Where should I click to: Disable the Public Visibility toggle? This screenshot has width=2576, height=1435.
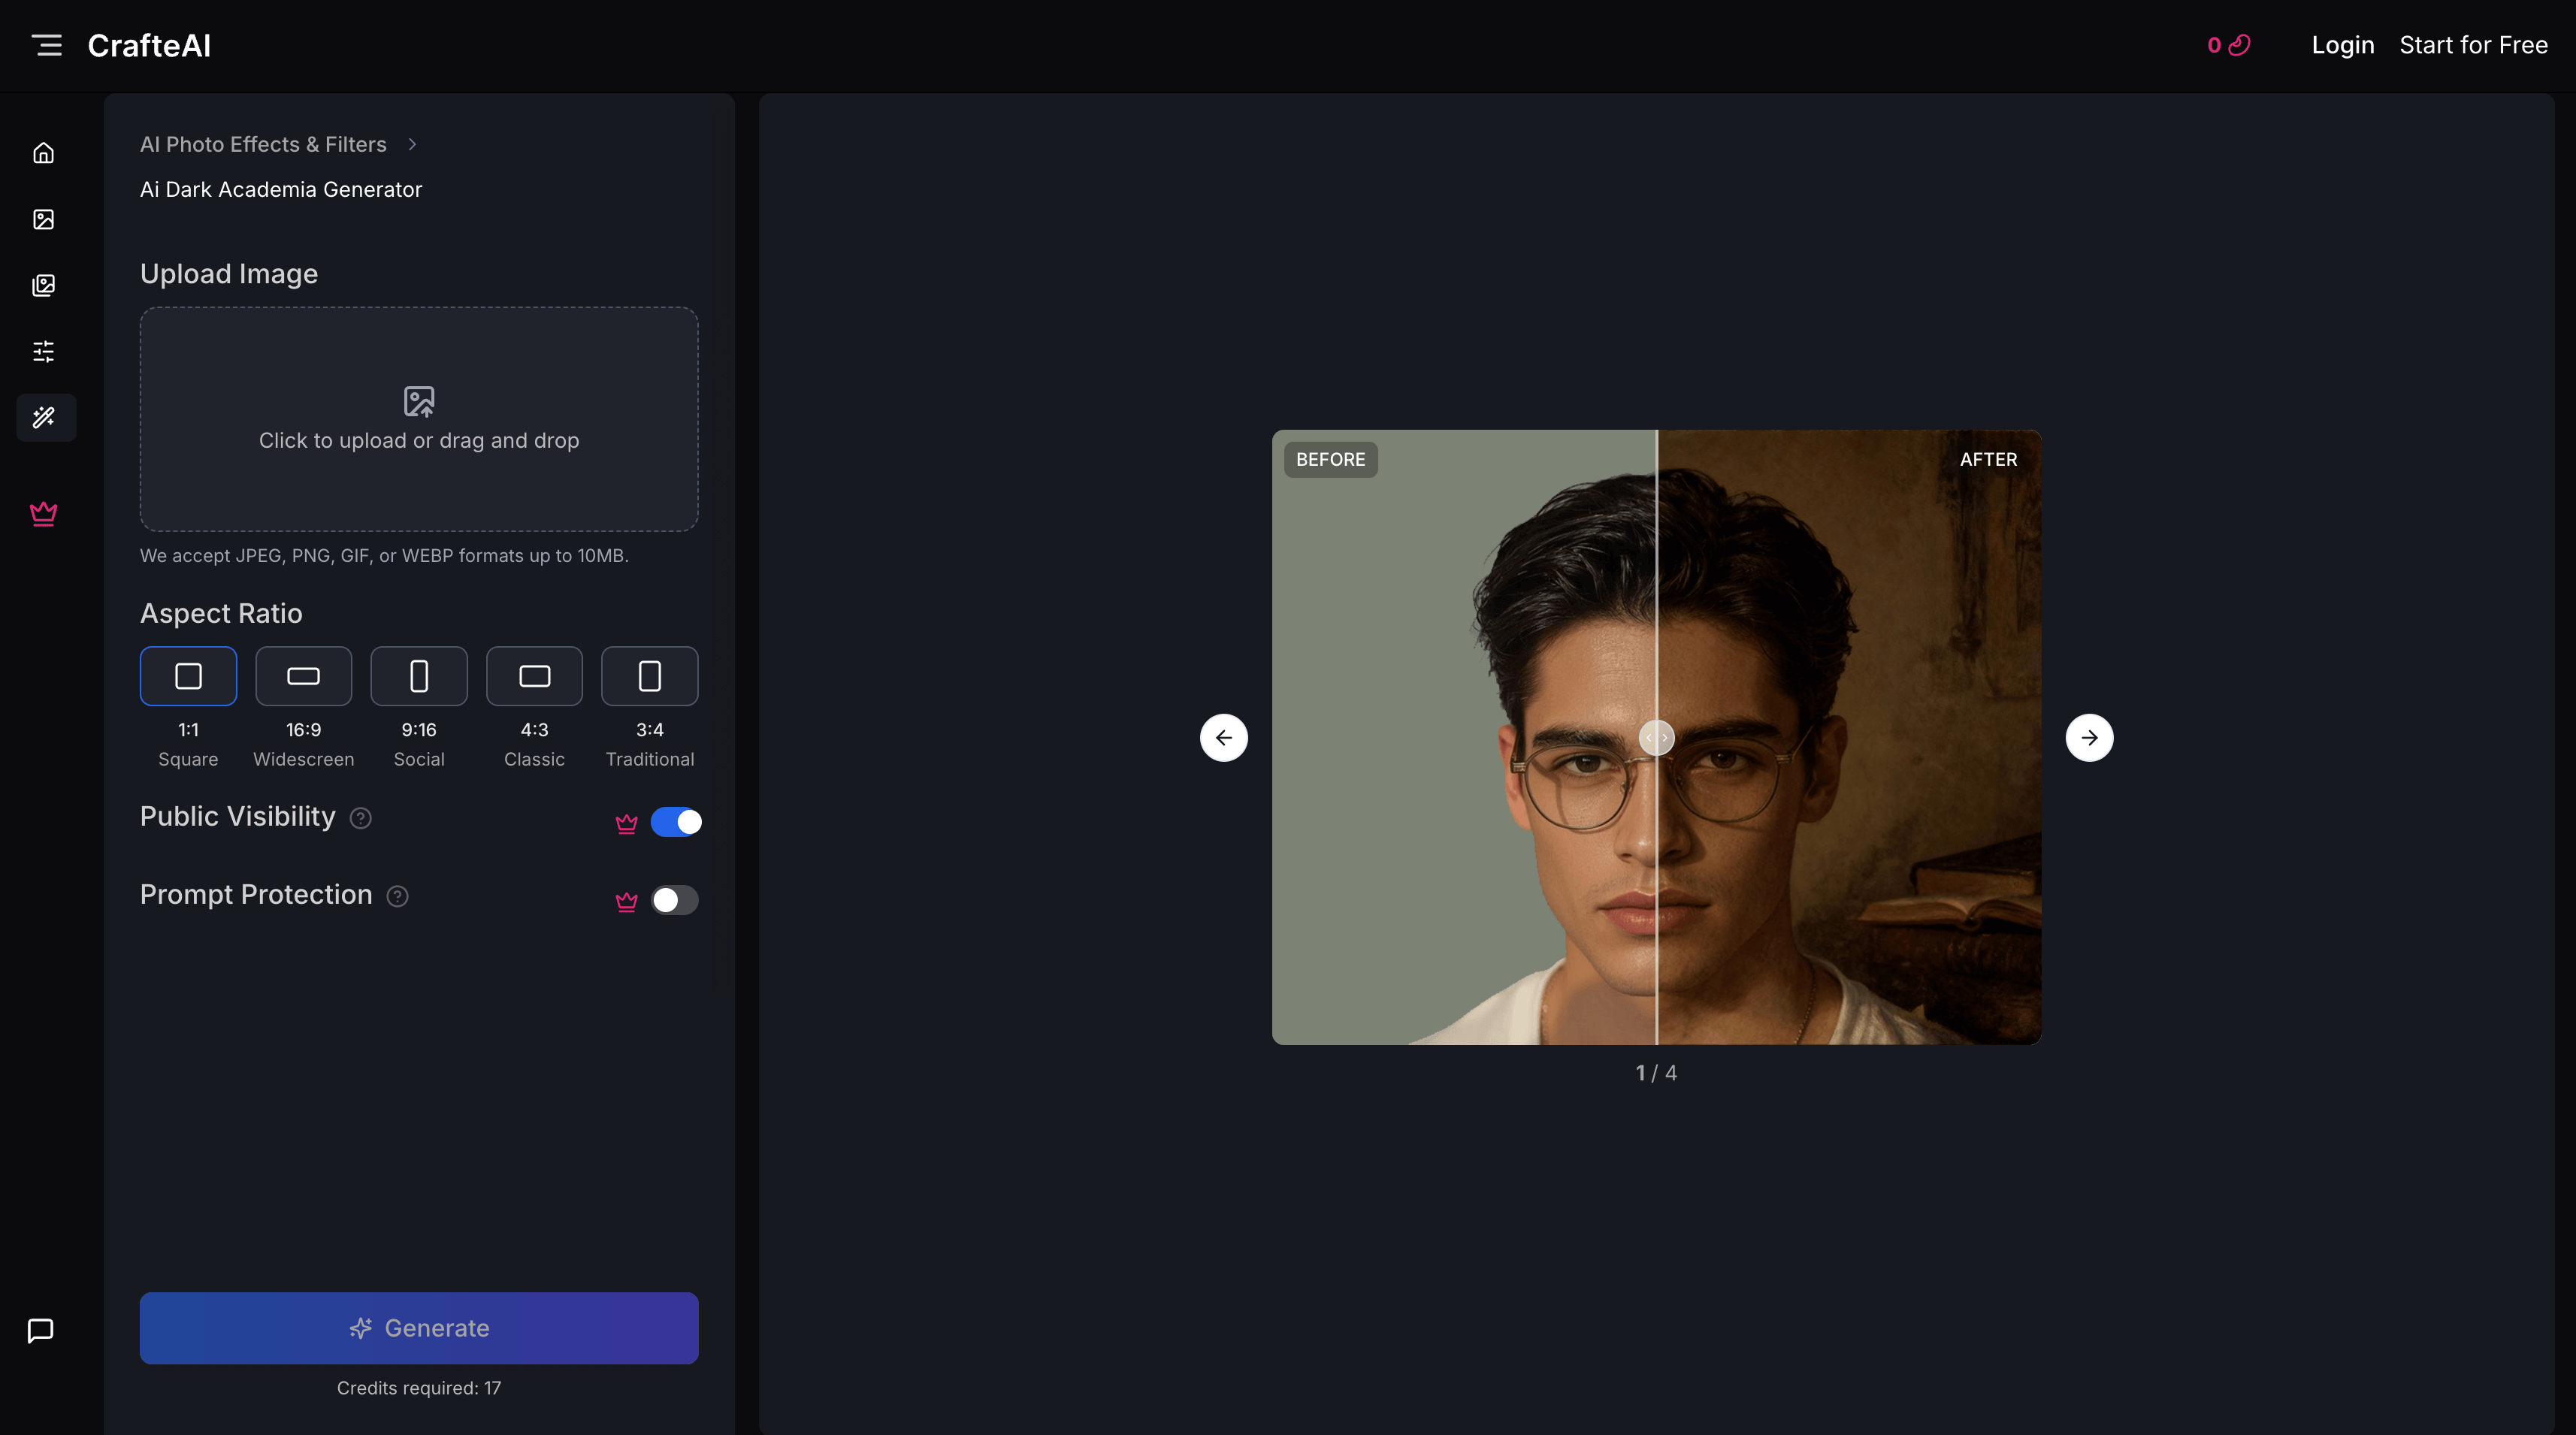point(677,822)
